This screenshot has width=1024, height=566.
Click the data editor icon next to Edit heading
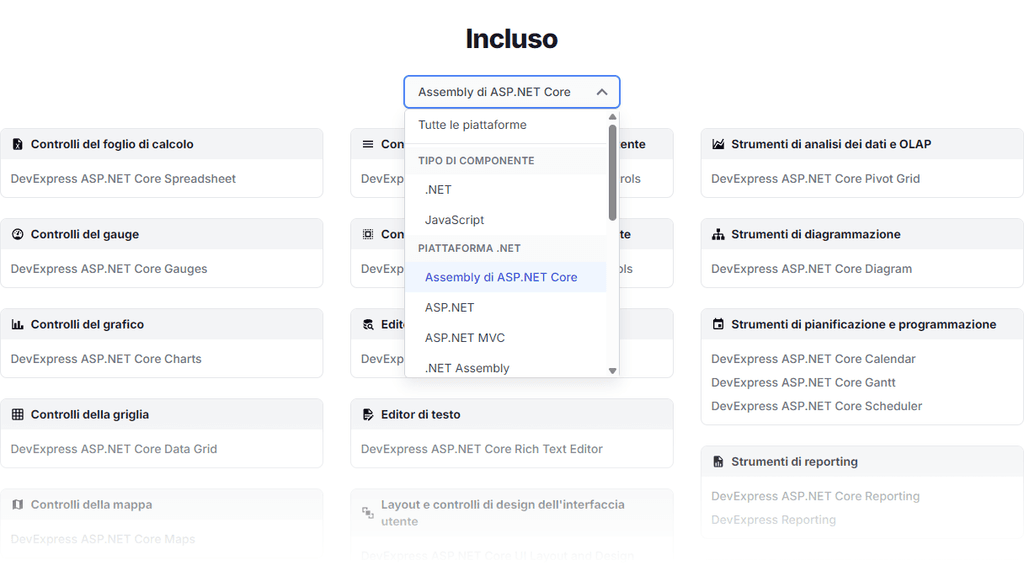pos(368,324)
